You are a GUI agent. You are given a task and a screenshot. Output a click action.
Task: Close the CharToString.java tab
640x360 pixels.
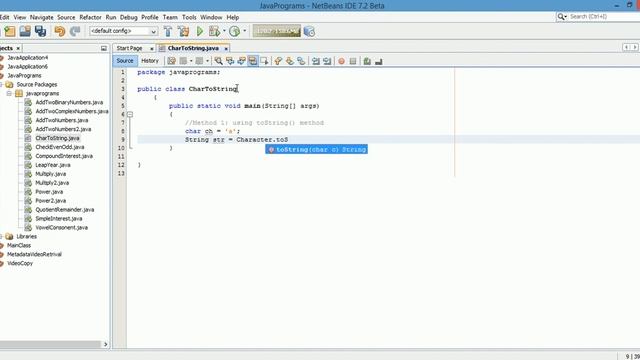[226, 49]
